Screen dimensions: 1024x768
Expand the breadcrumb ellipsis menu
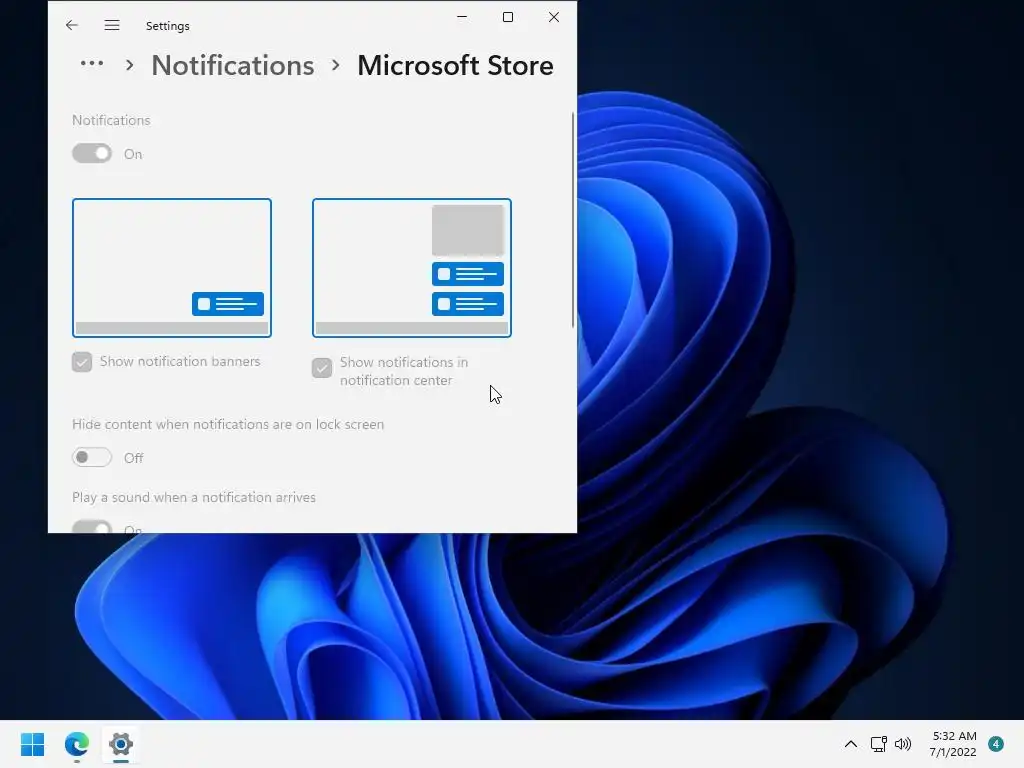point(91,63)
